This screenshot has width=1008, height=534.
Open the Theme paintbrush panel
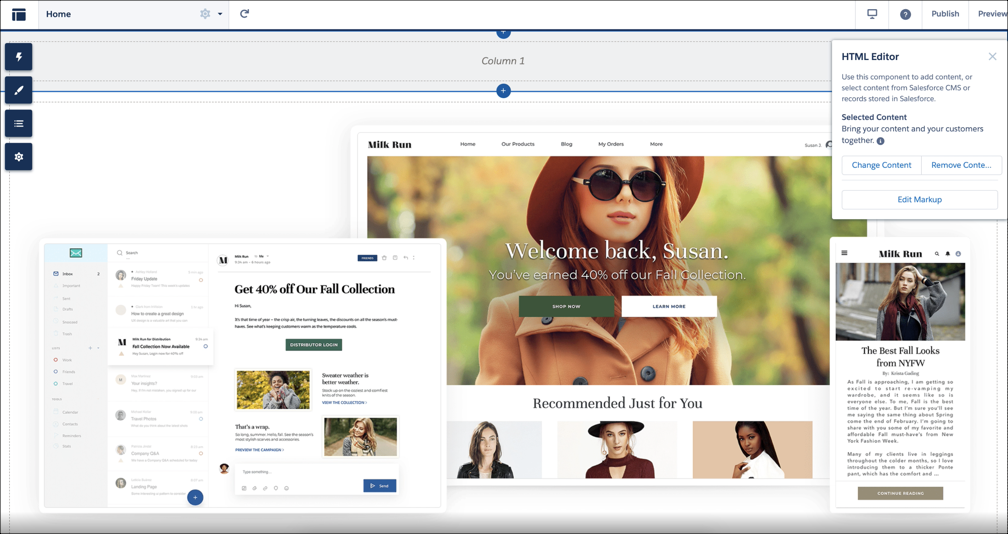click(18, 90)
